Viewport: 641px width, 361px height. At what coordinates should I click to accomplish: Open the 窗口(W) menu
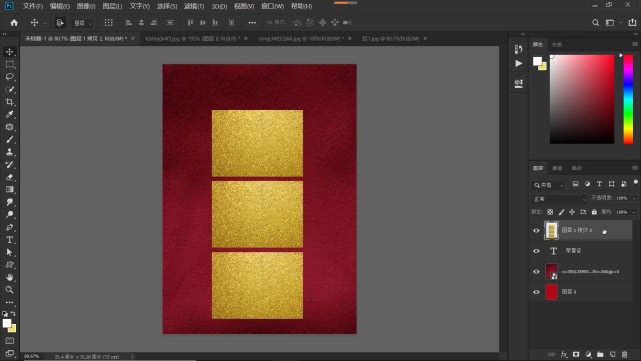[272, 6]
